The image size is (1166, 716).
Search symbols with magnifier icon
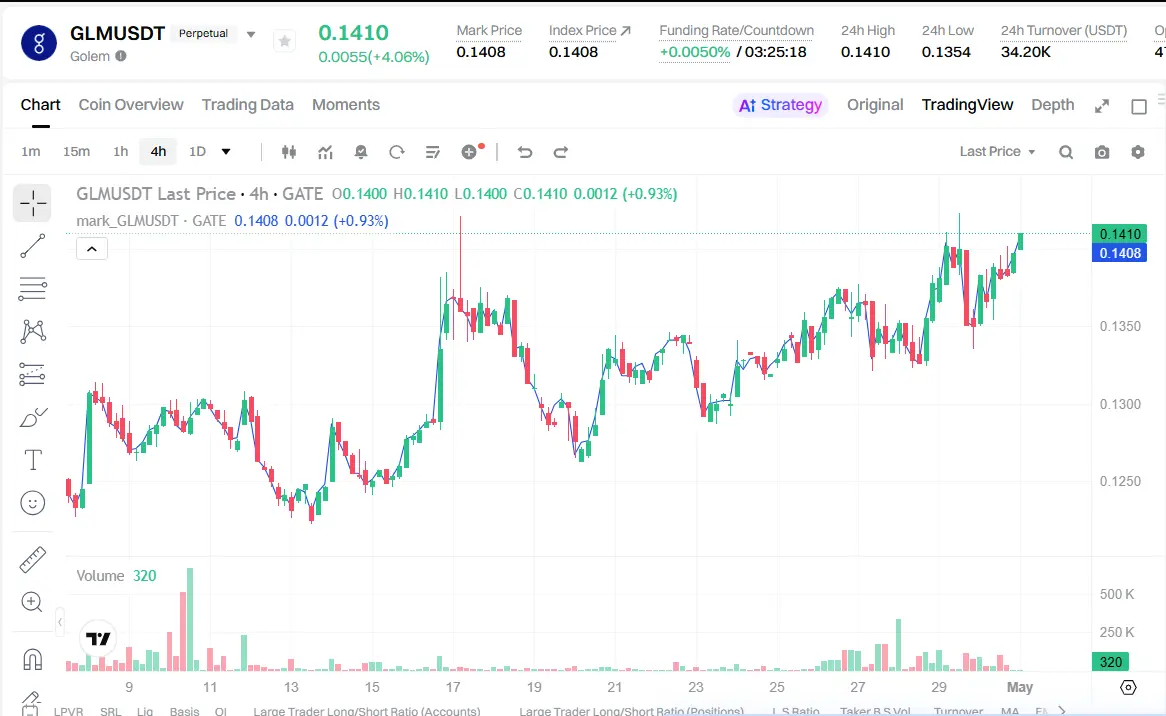click(x=1066, y=152)
